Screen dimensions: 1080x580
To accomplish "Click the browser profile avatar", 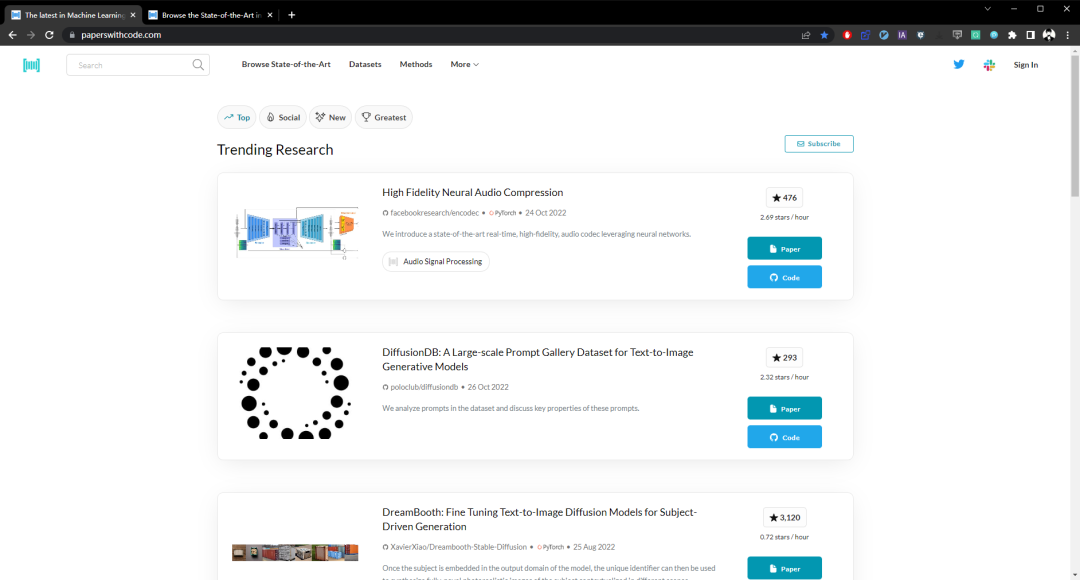I will (x=1049, y=34).
